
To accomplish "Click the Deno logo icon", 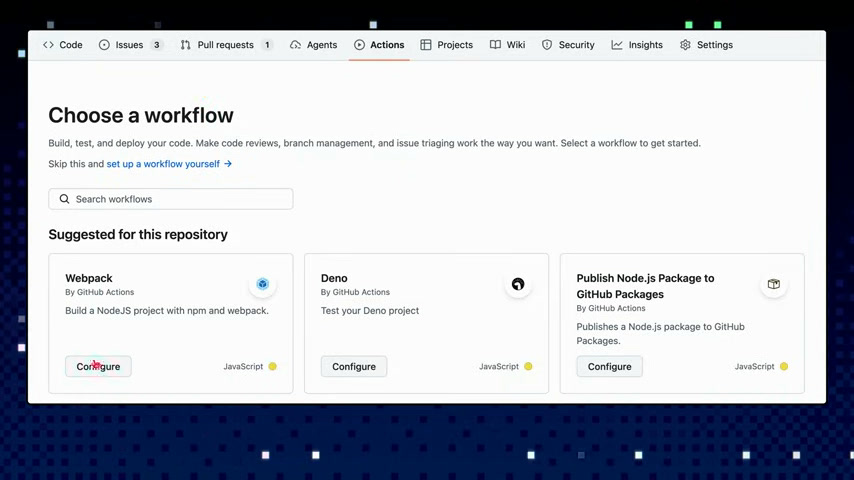I will 518,284.
